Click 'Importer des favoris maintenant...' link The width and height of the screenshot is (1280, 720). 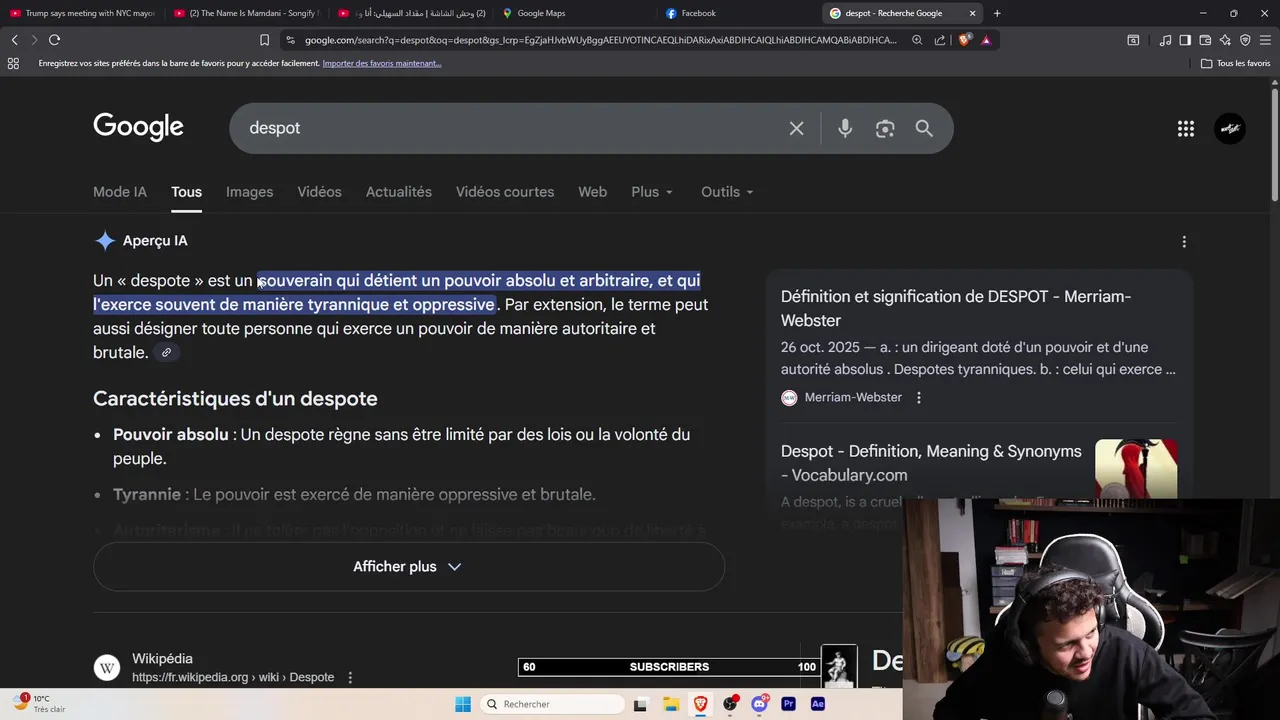[x=381, y=63]
